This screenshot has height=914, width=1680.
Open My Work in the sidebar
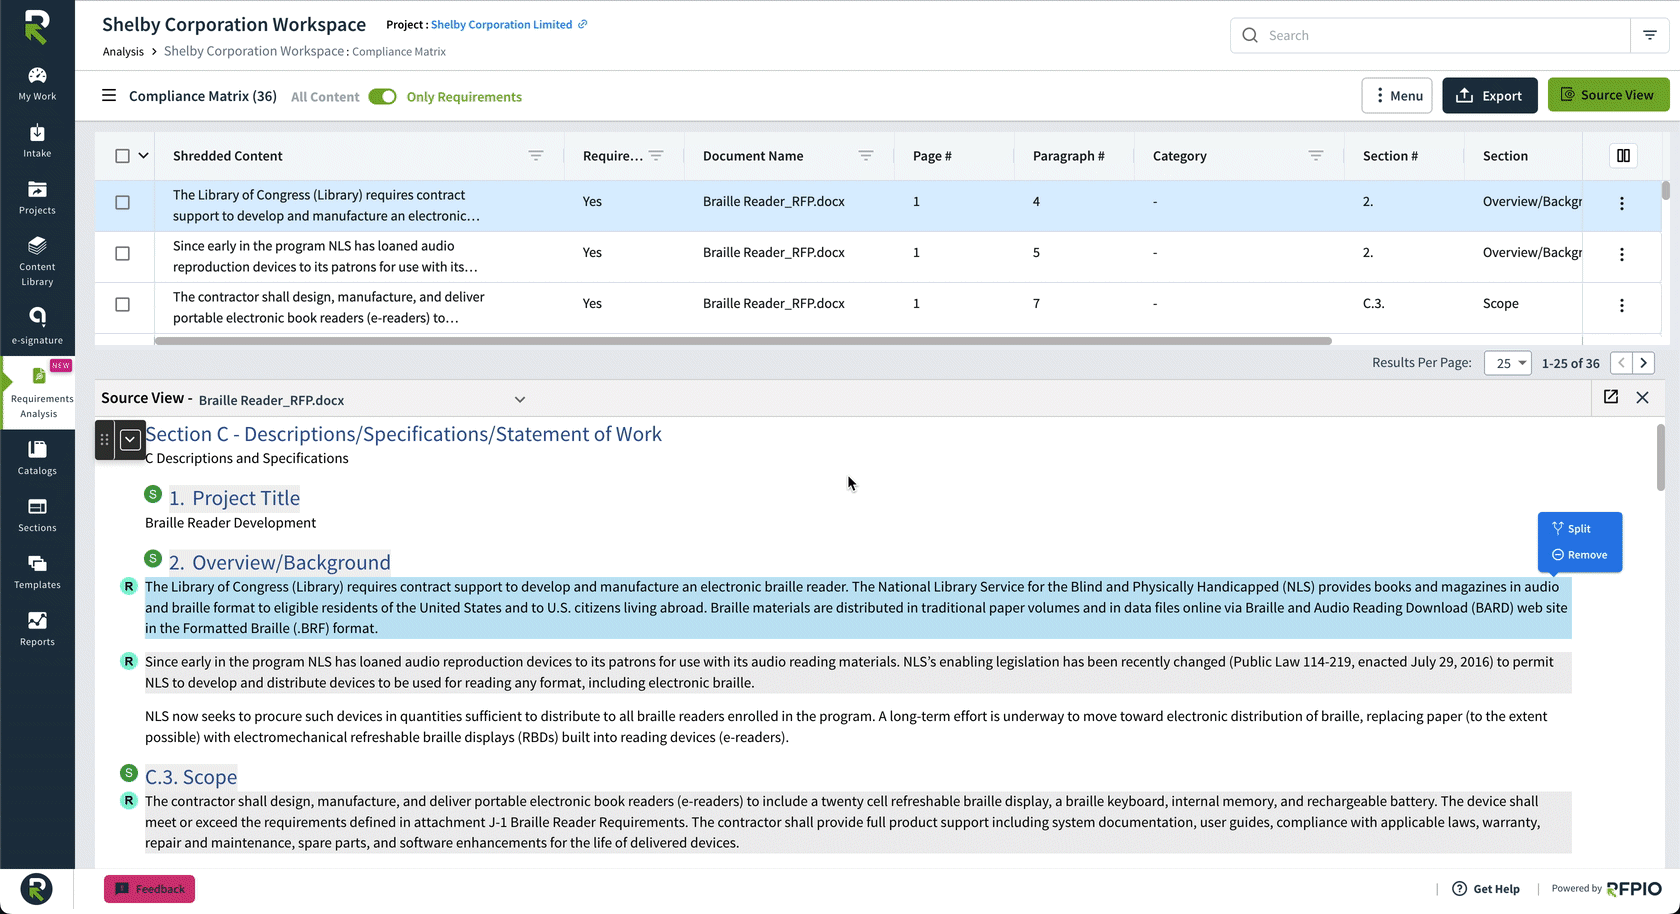(x=37, y=84)
